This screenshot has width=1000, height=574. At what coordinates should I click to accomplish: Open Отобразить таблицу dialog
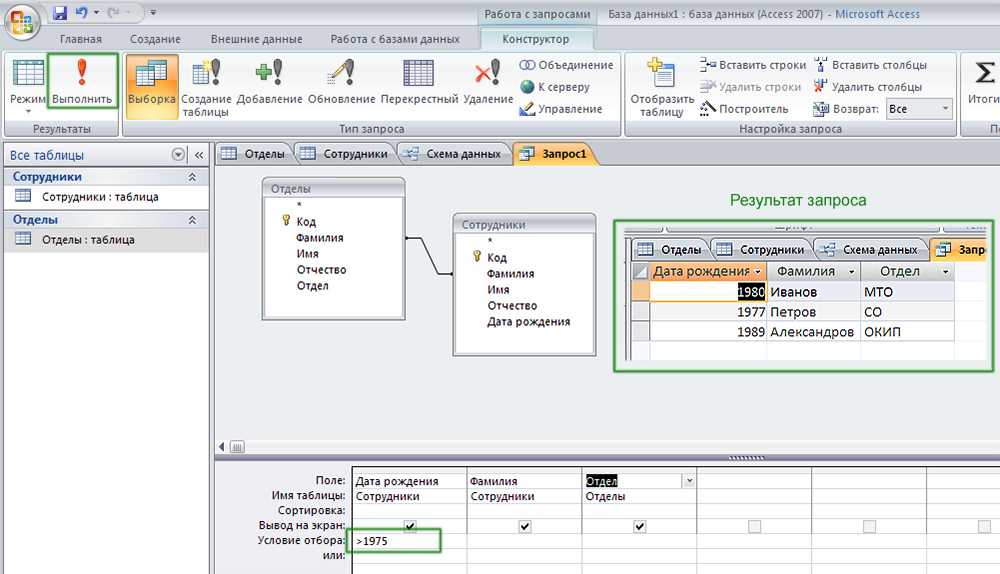click(x=662, y=87)
